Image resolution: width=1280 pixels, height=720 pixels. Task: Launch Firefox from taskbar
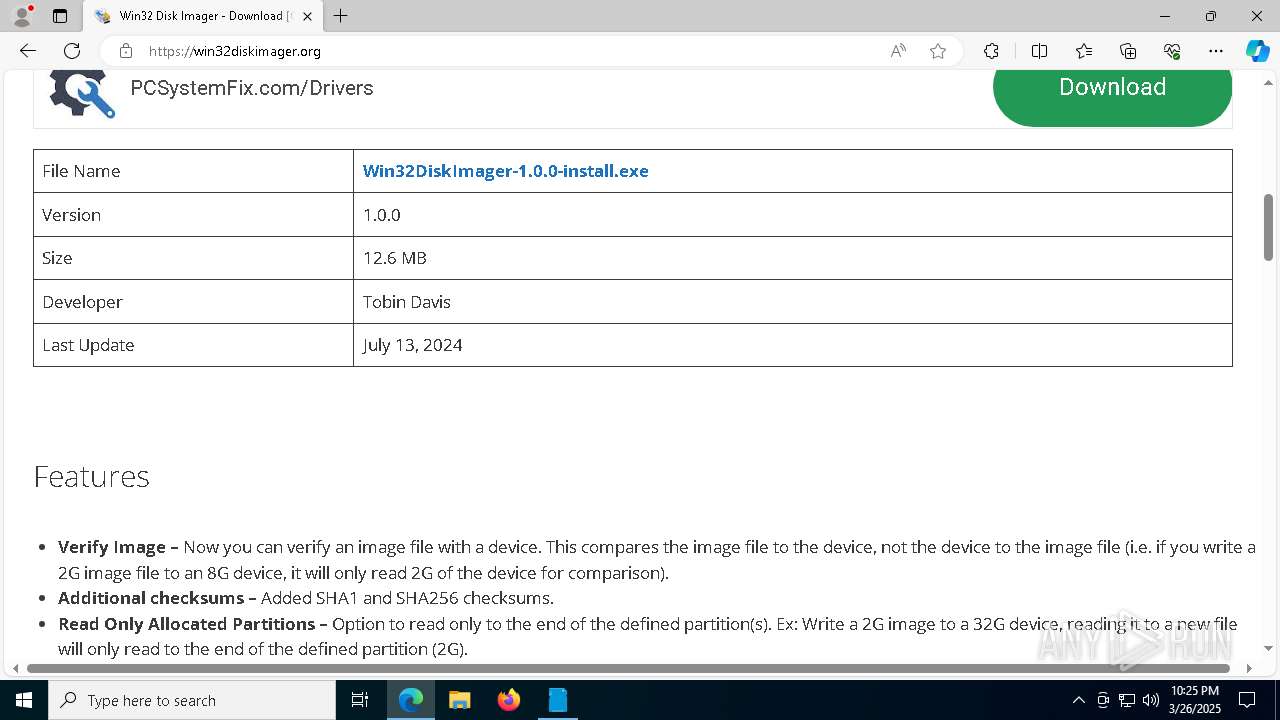pyautogui.click(x=509, y=700)
